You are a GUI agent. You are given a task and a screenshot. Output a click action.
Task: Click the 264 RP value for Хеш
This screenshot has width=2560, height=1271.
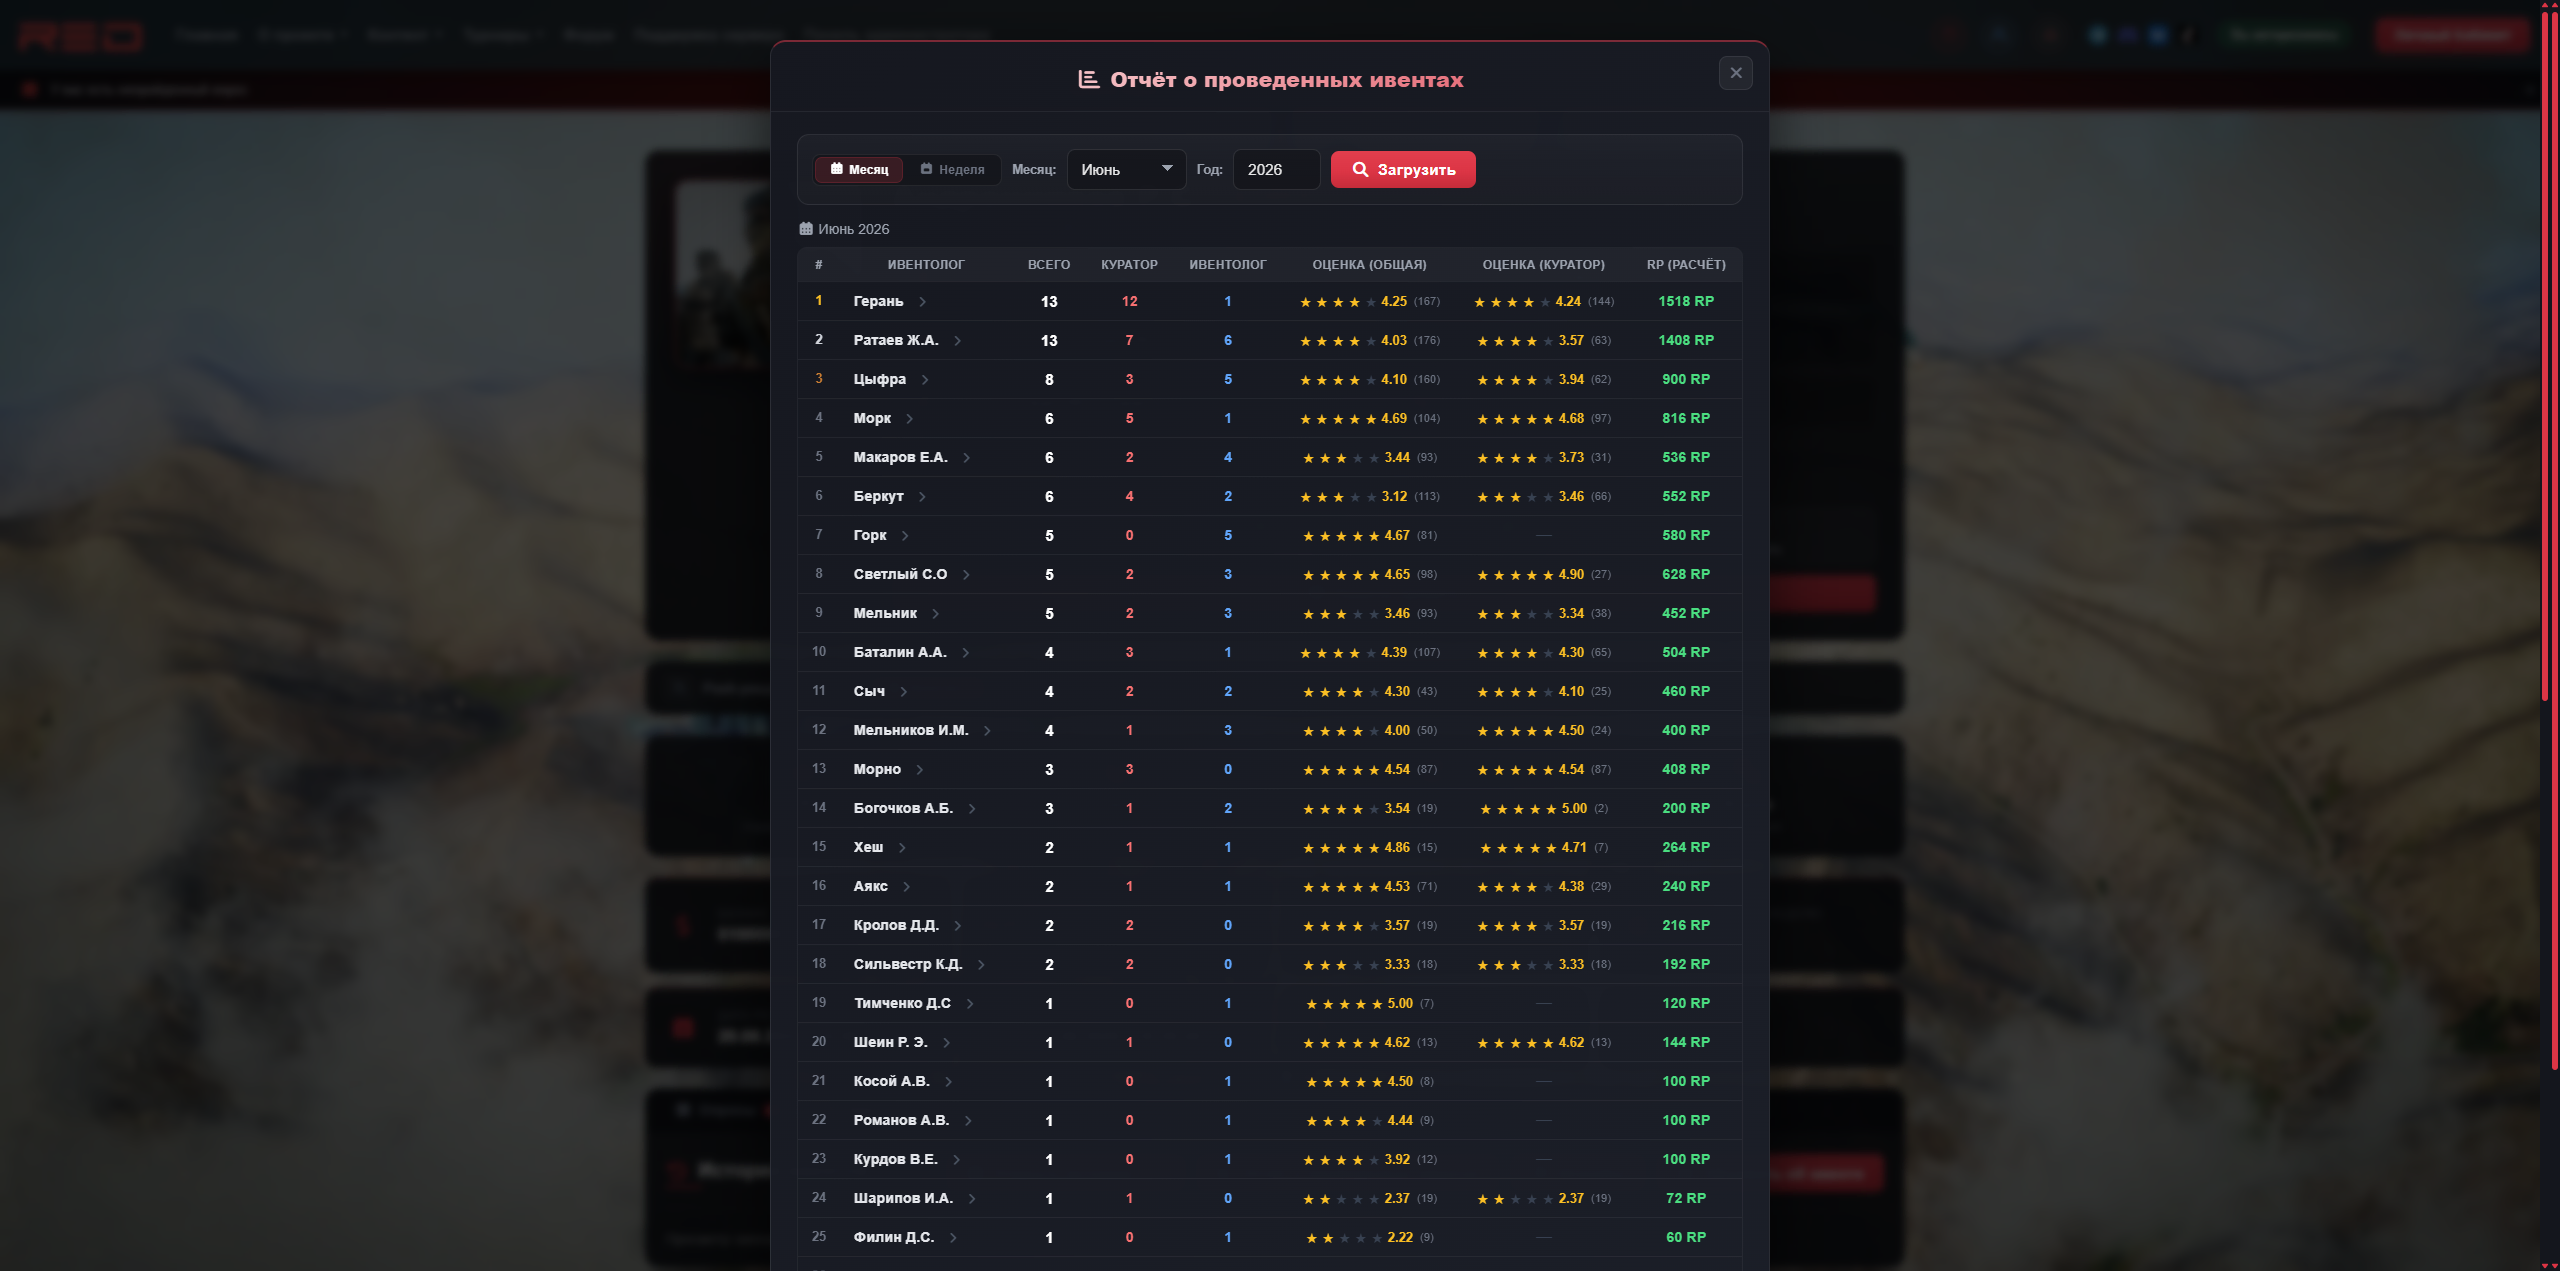[1686, 847]
